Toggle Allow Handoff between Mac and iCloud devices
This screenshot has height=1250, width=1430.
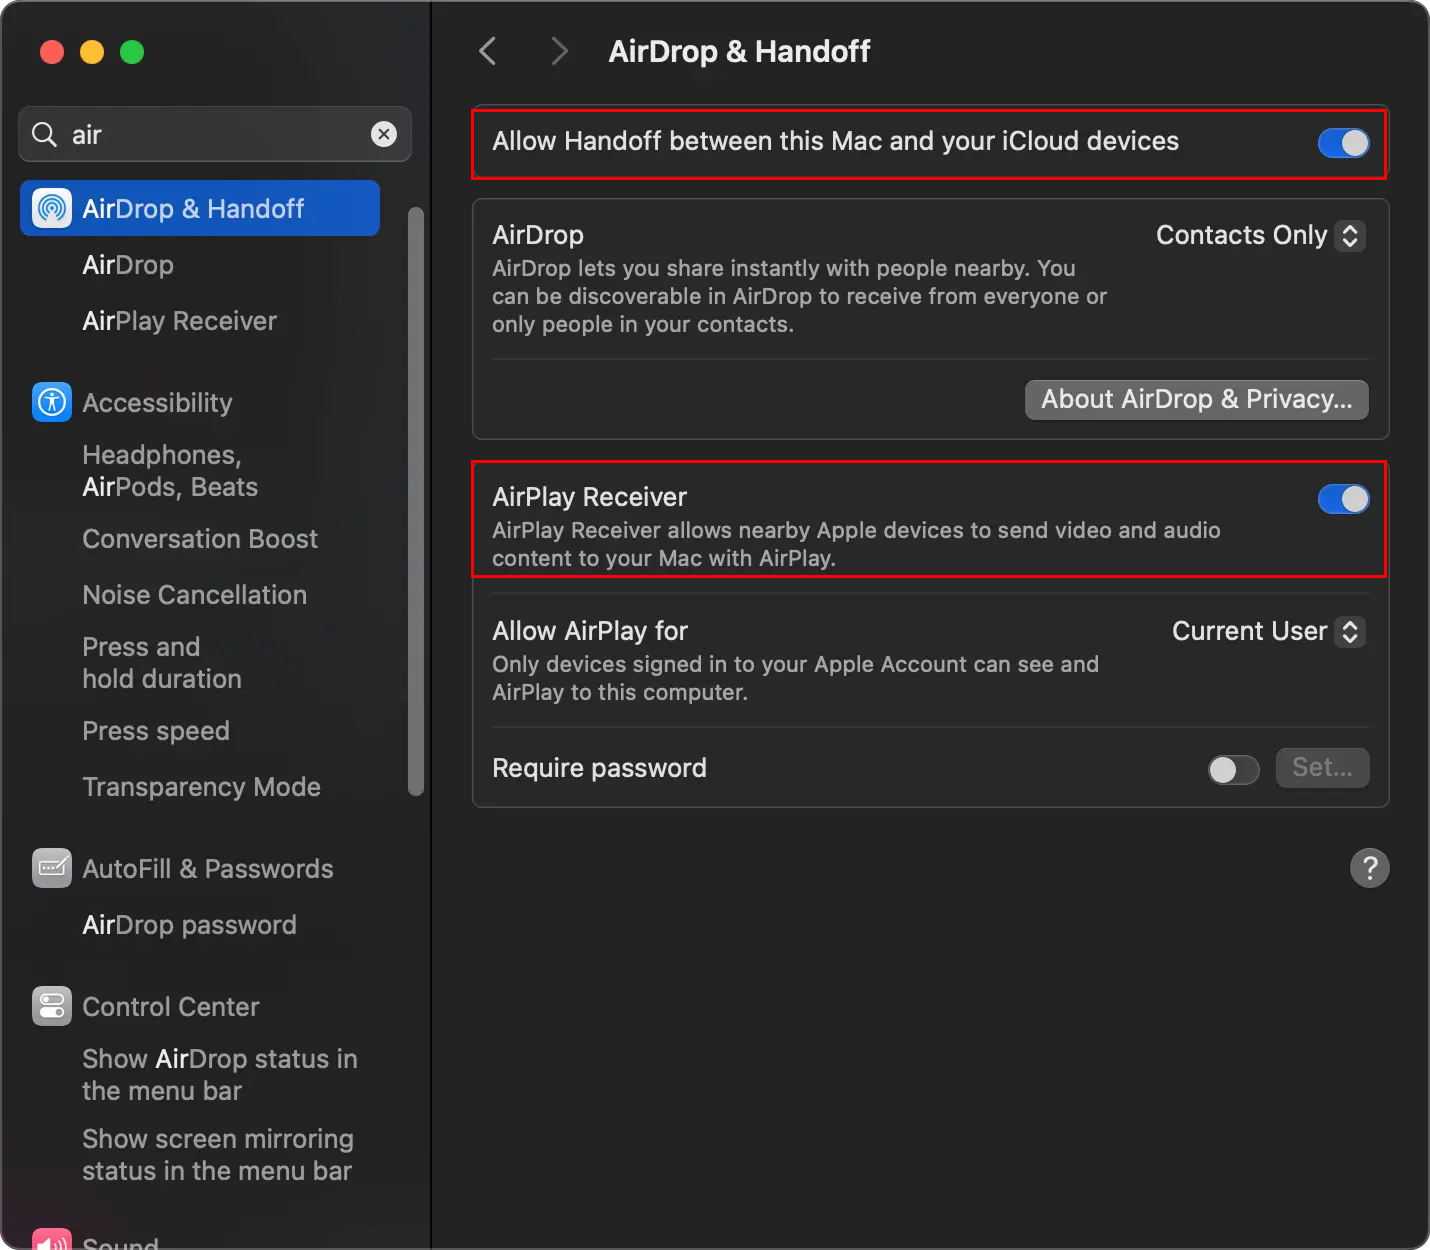pos(1343,143)
